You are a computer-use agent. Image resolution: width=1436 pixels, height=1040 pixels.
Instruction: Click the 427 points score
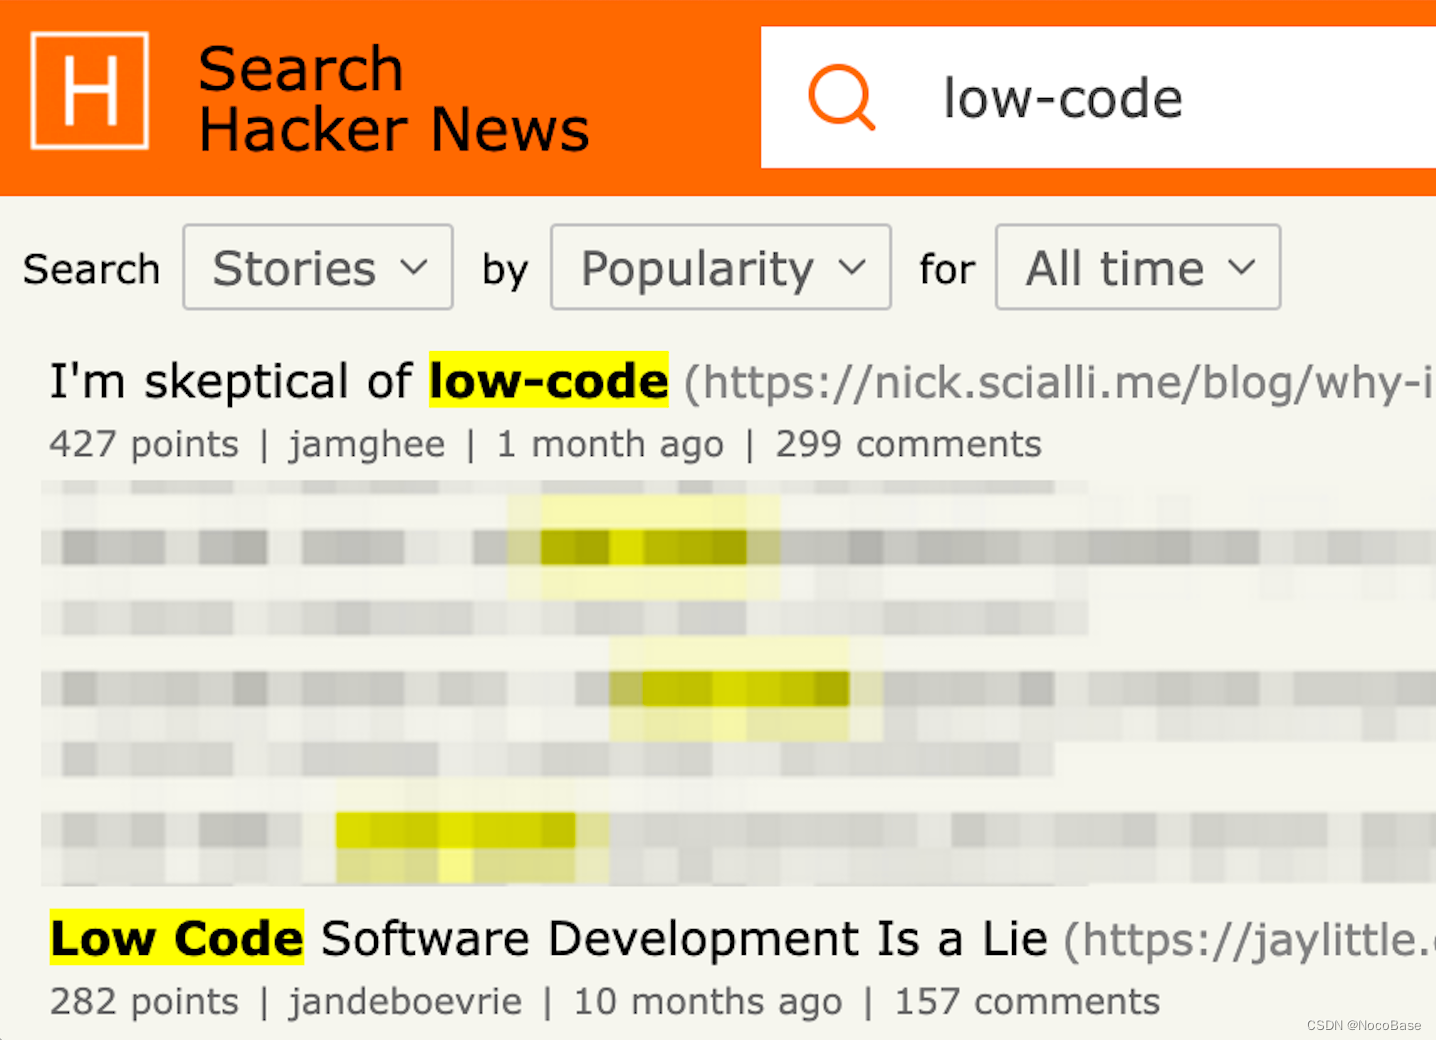143,444
